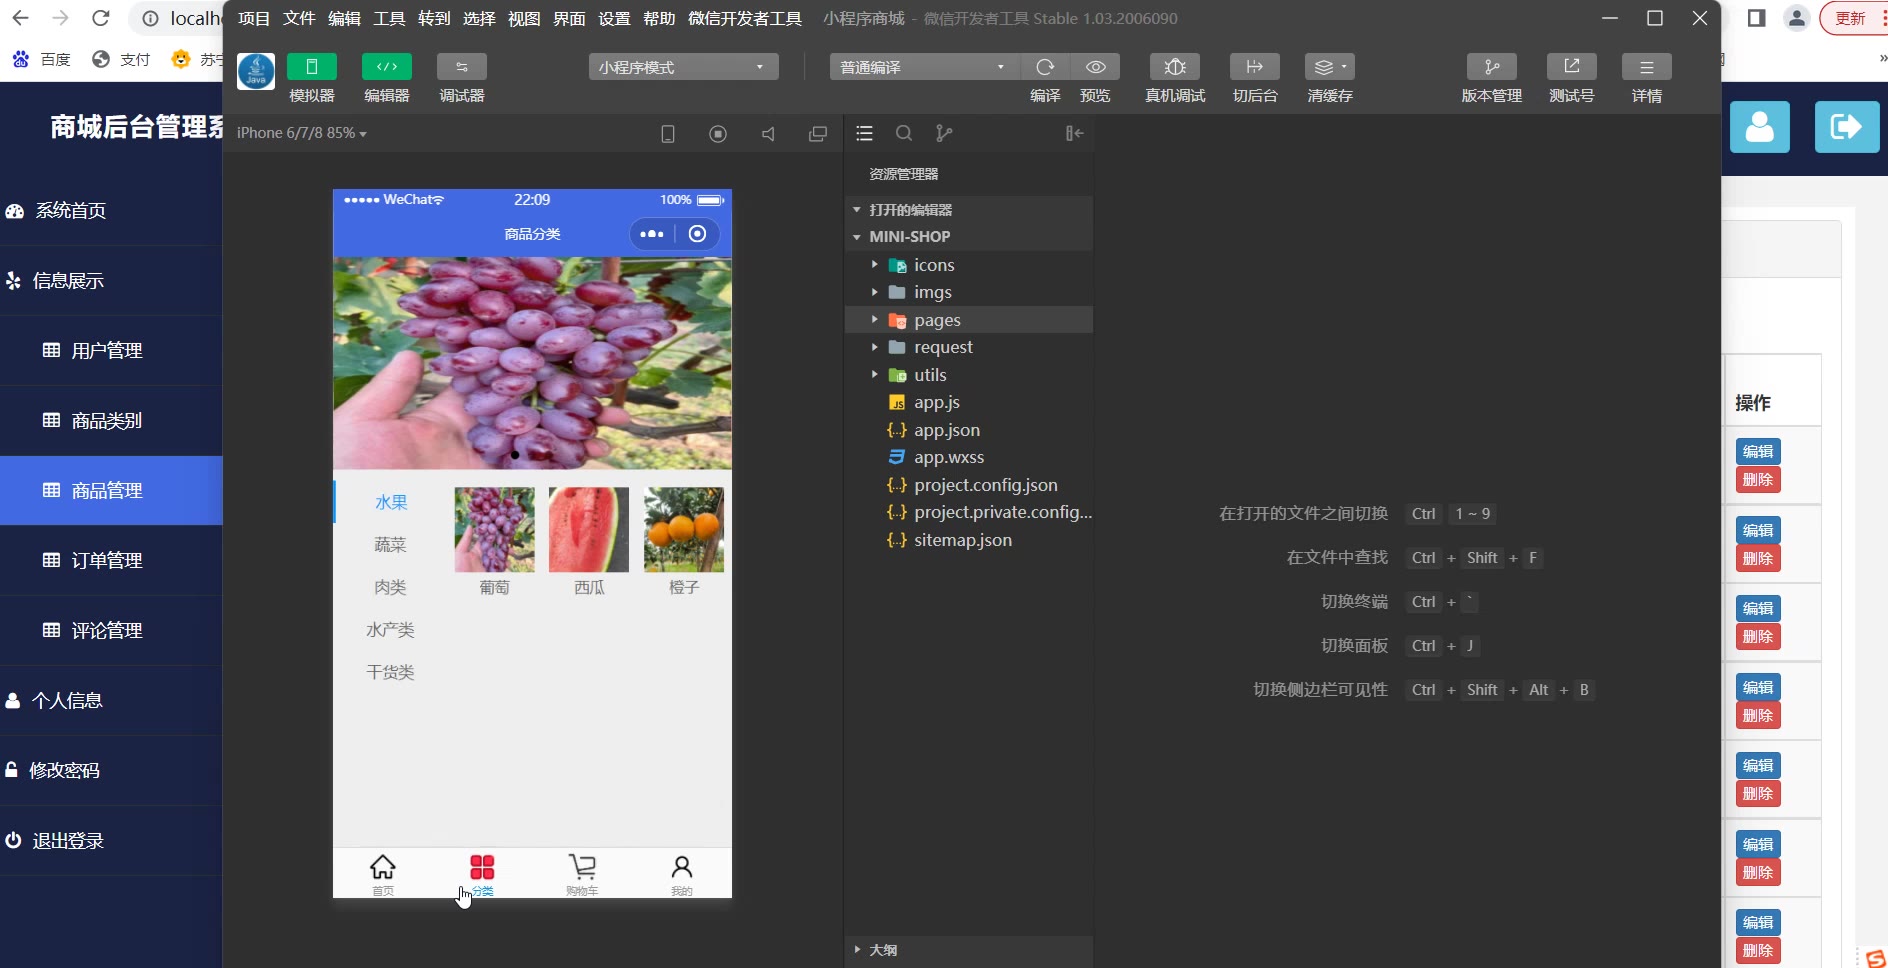
Task: Open 版本管理 version control icon
Action: 1491,67
